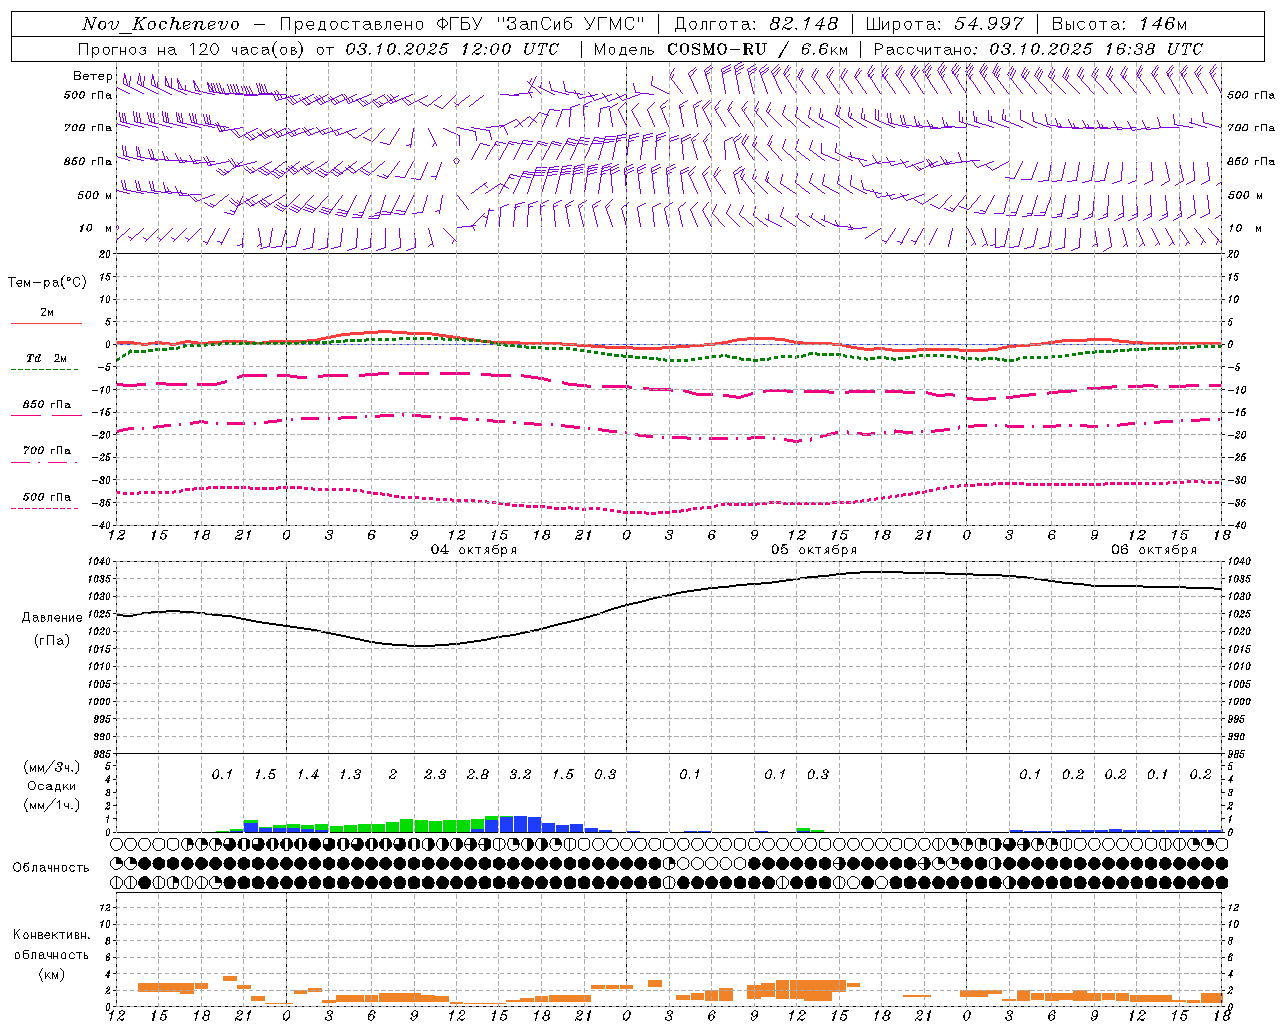Click the red 2м temperature legend line

[x=46, y=323]
